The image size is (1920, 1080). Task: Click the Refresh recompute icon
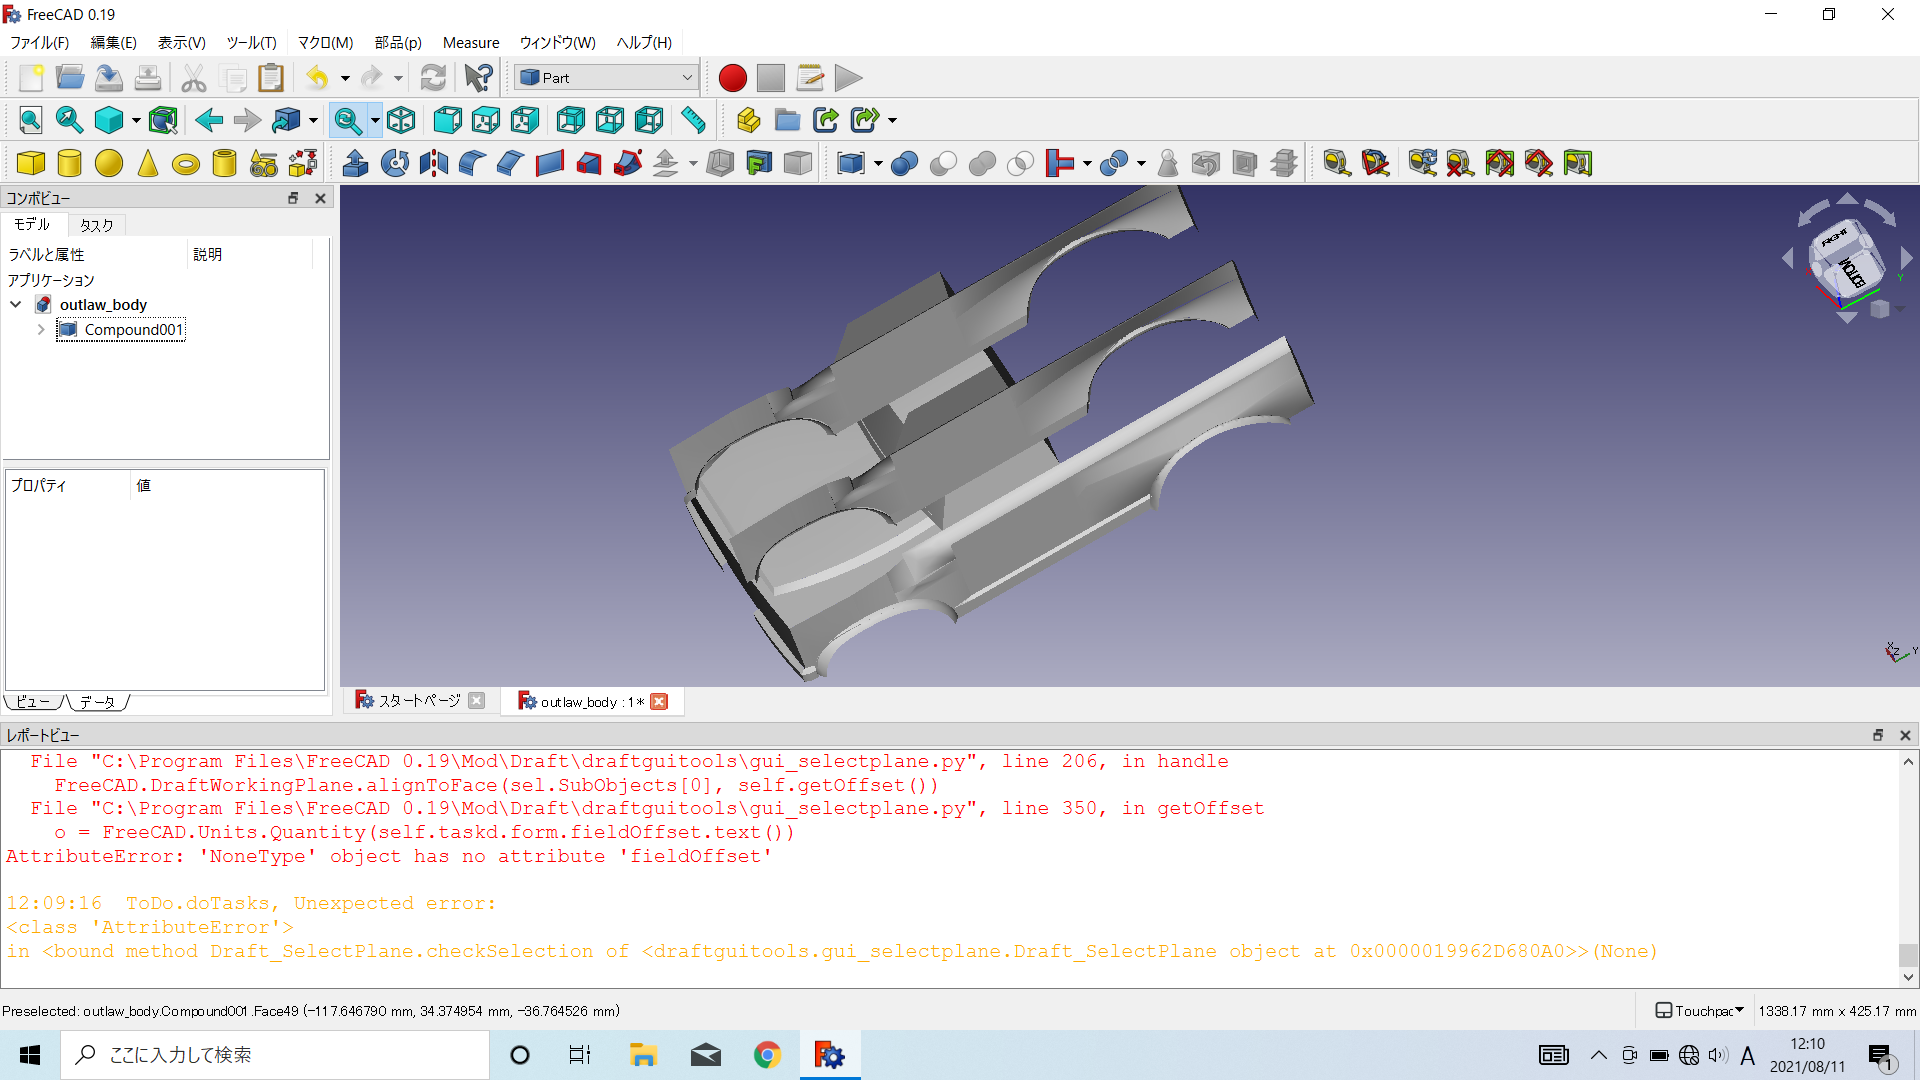pyautogui.click(x=433, y=78)
